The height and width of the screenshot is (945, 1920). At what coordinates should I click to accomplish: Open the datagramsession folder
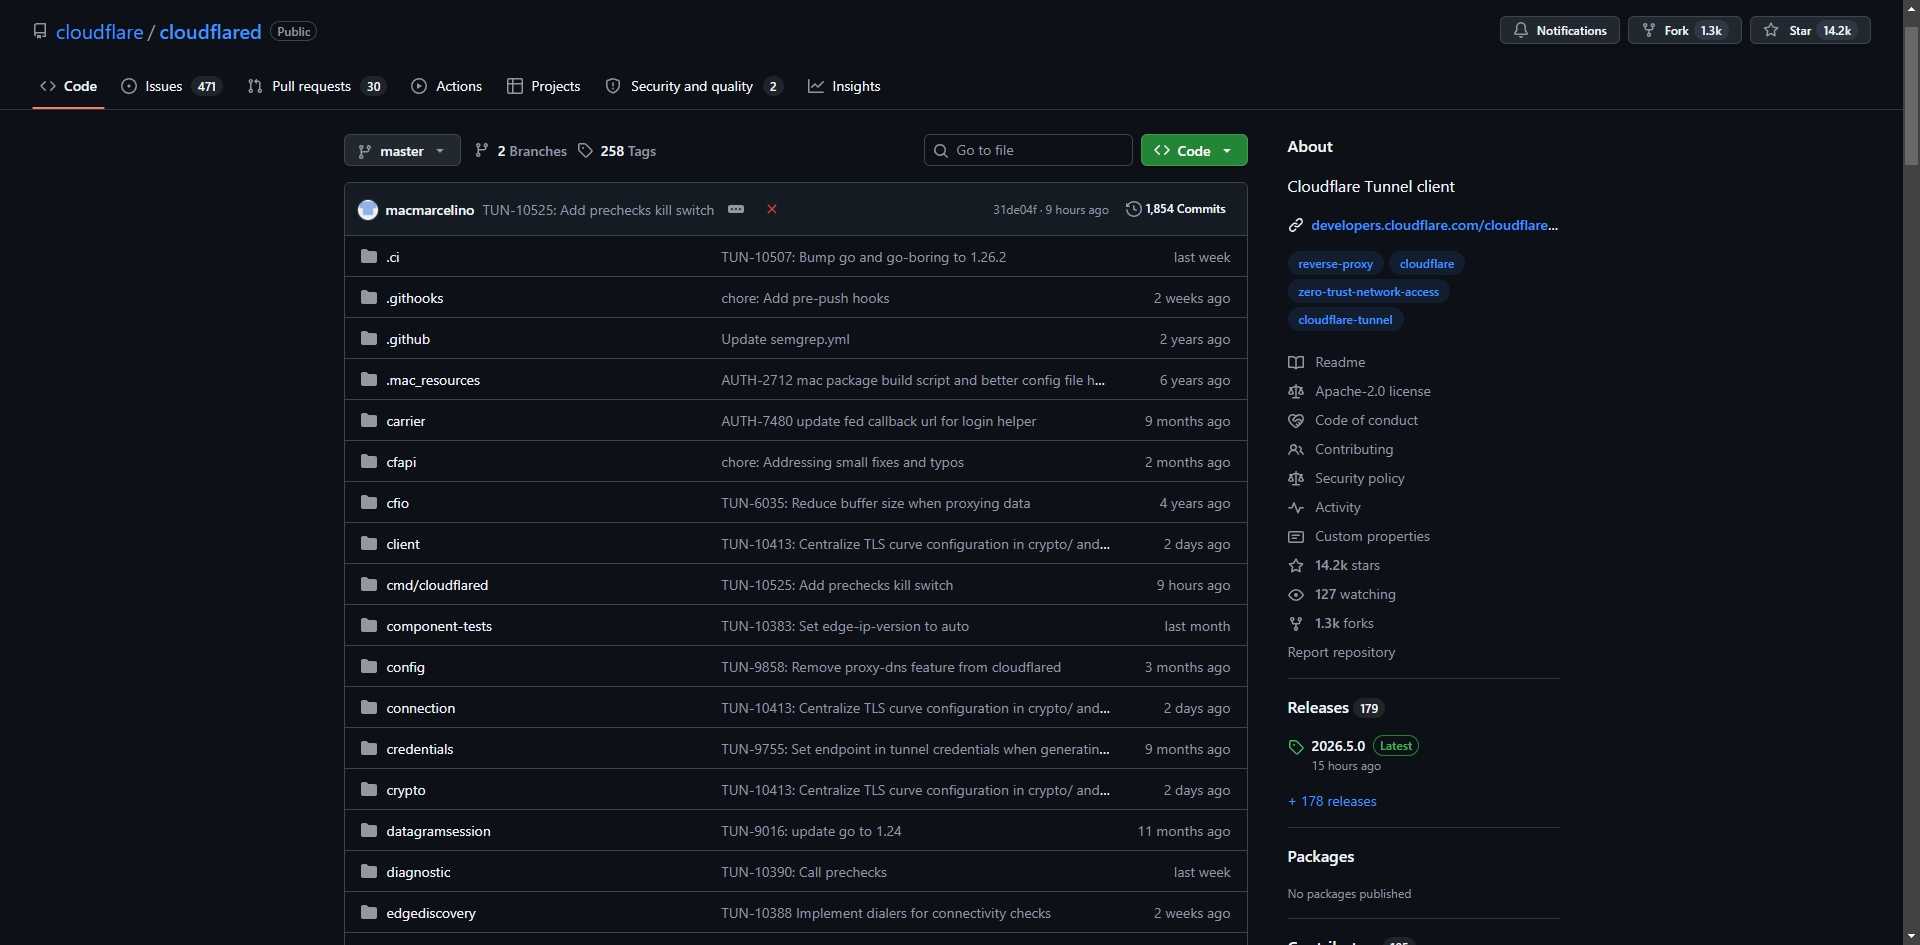click(438, 831)
